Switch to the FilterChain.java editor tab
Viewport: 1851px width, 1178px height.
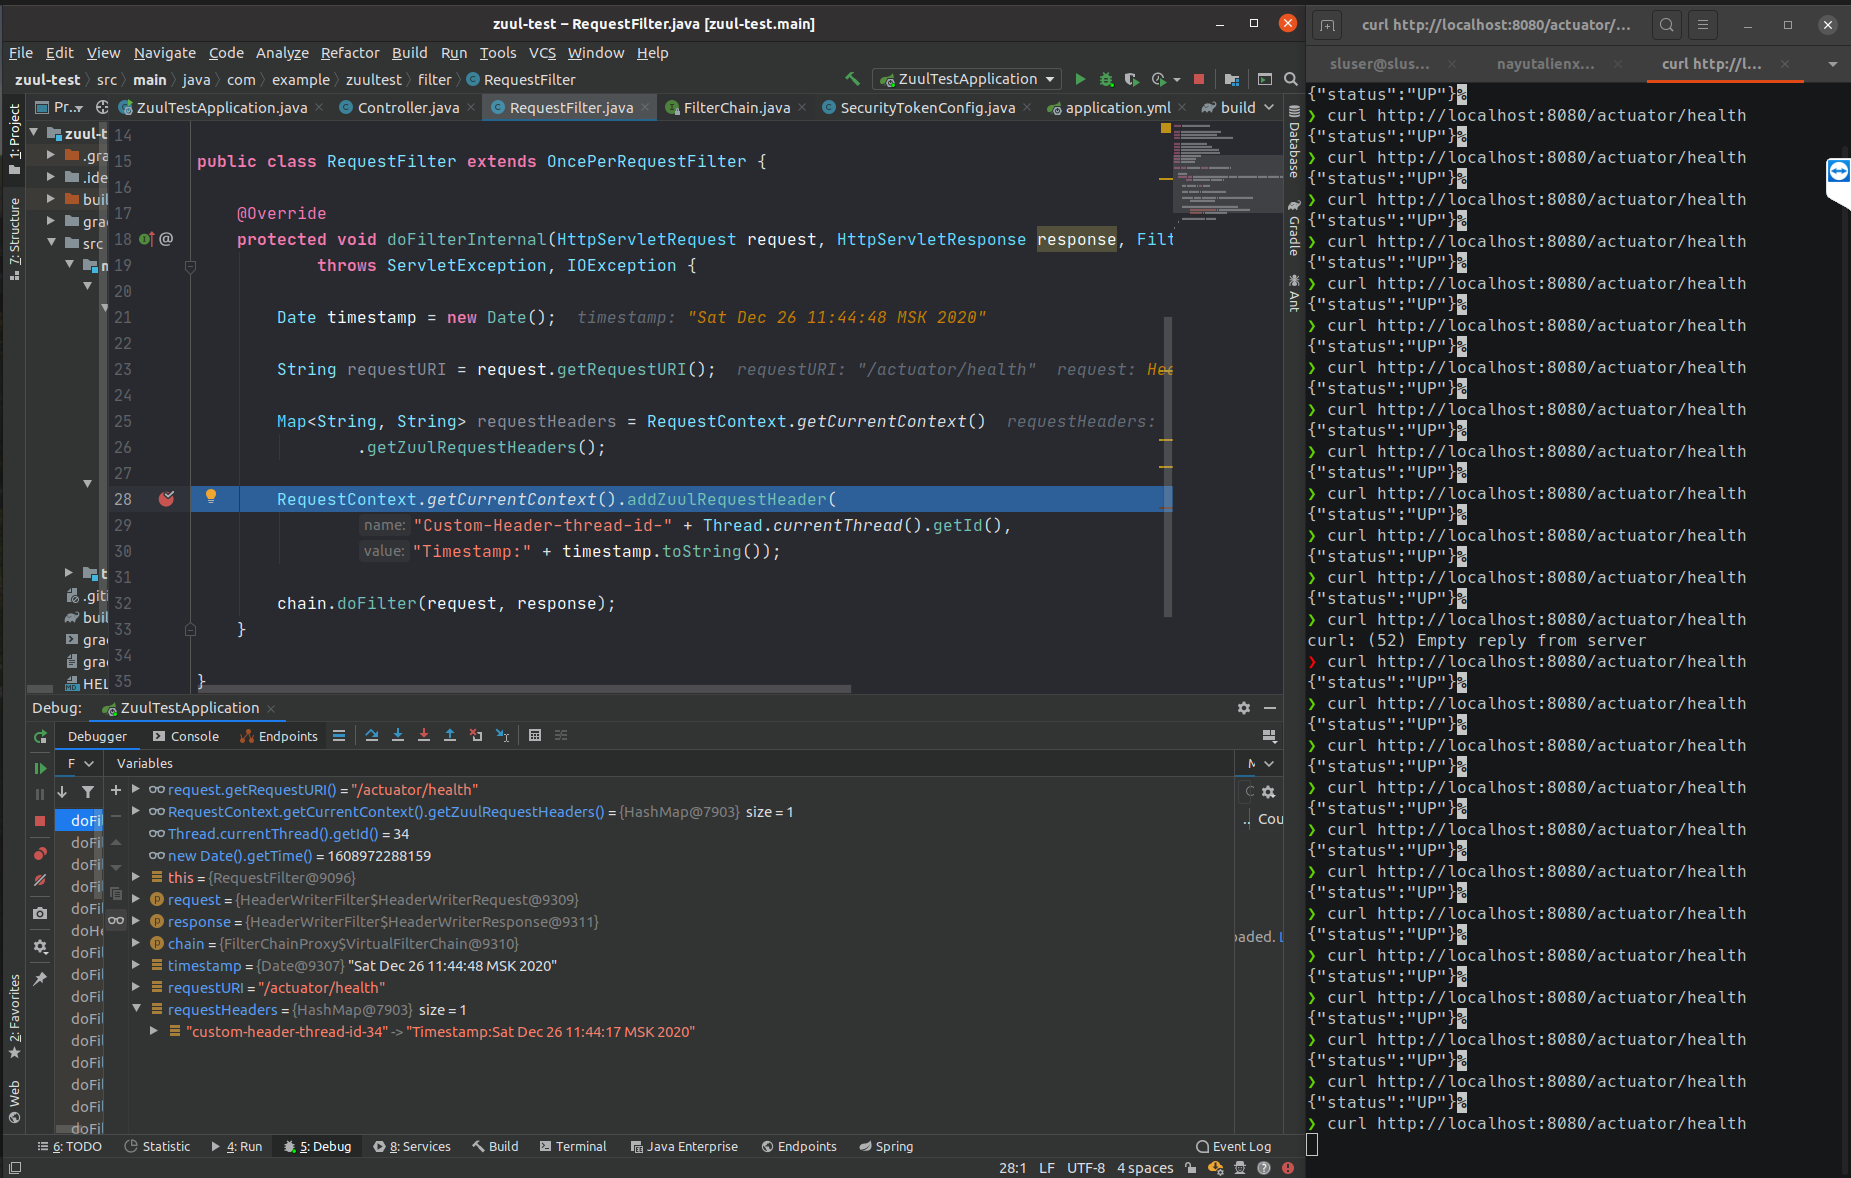coord(738,107)
